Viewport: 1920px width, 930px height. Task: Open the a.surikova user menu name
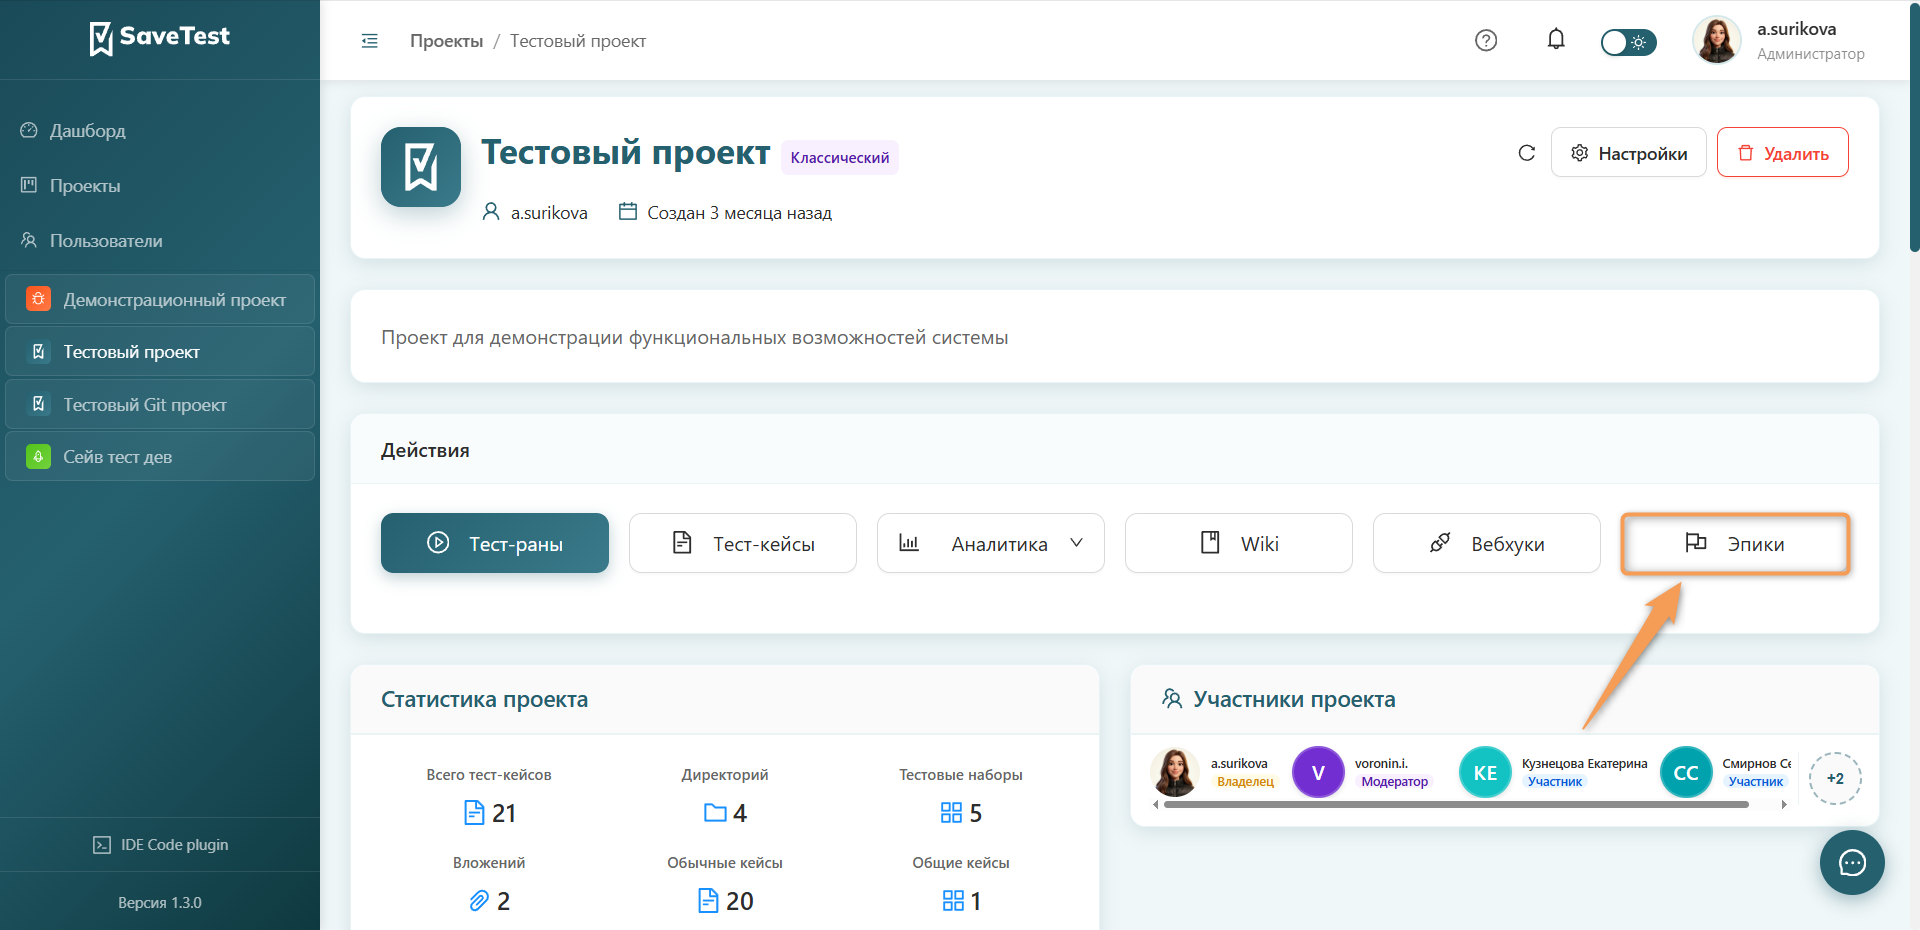(1796, 29)
